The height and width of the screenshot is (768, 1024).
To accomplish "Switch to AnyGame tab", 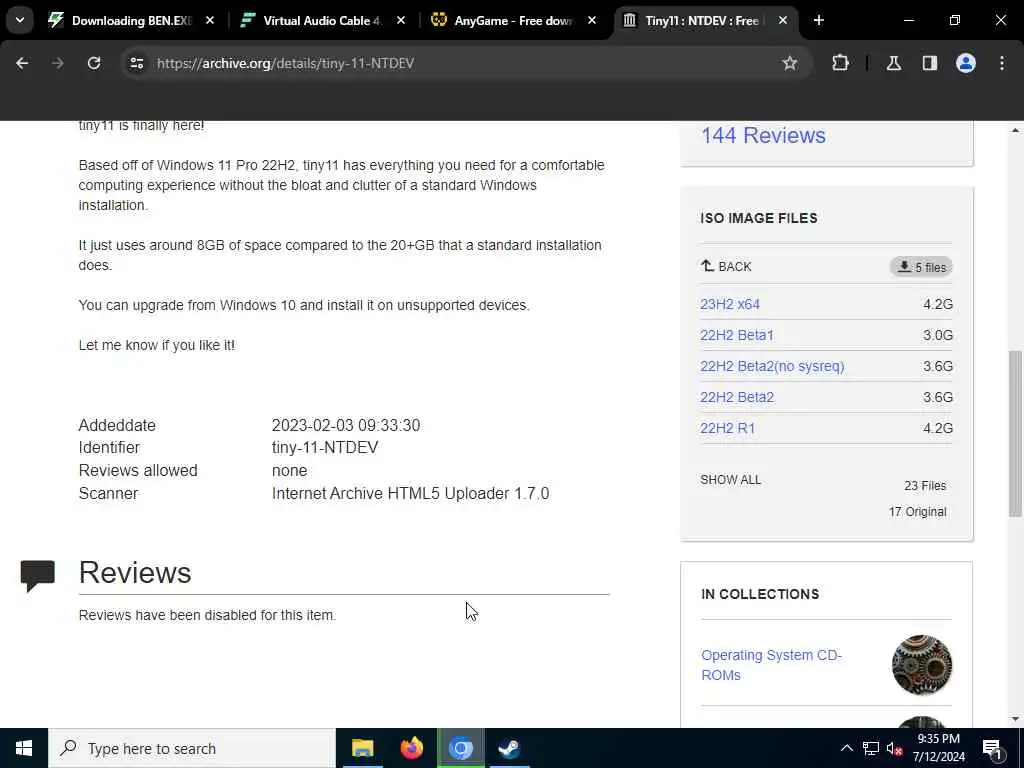I will [513, 20].
